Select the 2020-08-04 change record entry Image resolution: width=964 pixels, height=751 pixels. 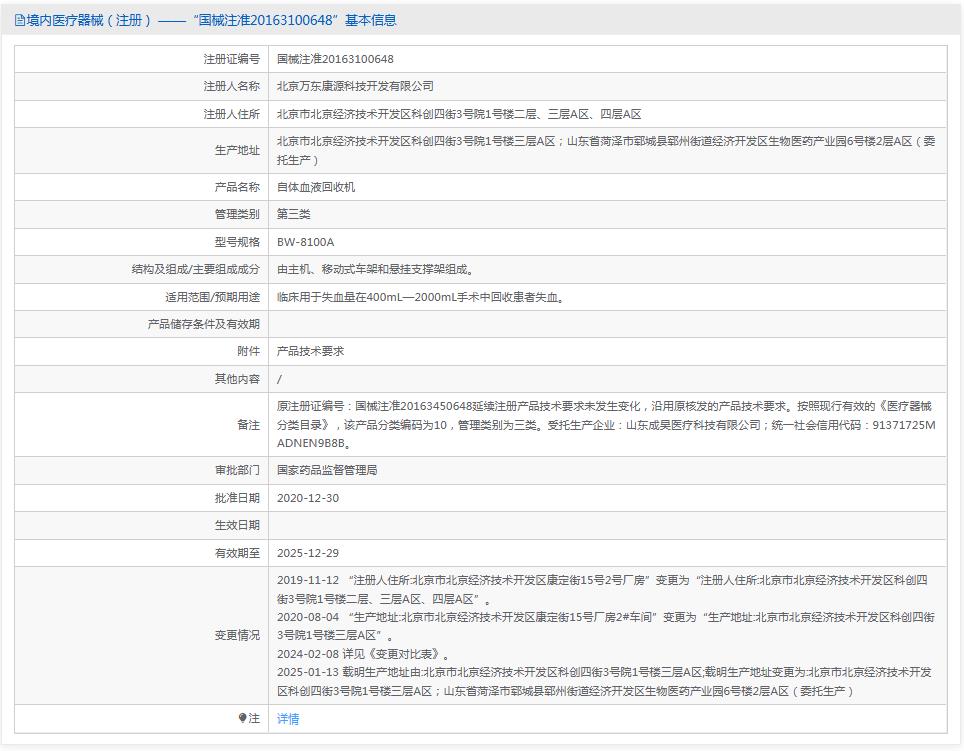tap(606, 626)
